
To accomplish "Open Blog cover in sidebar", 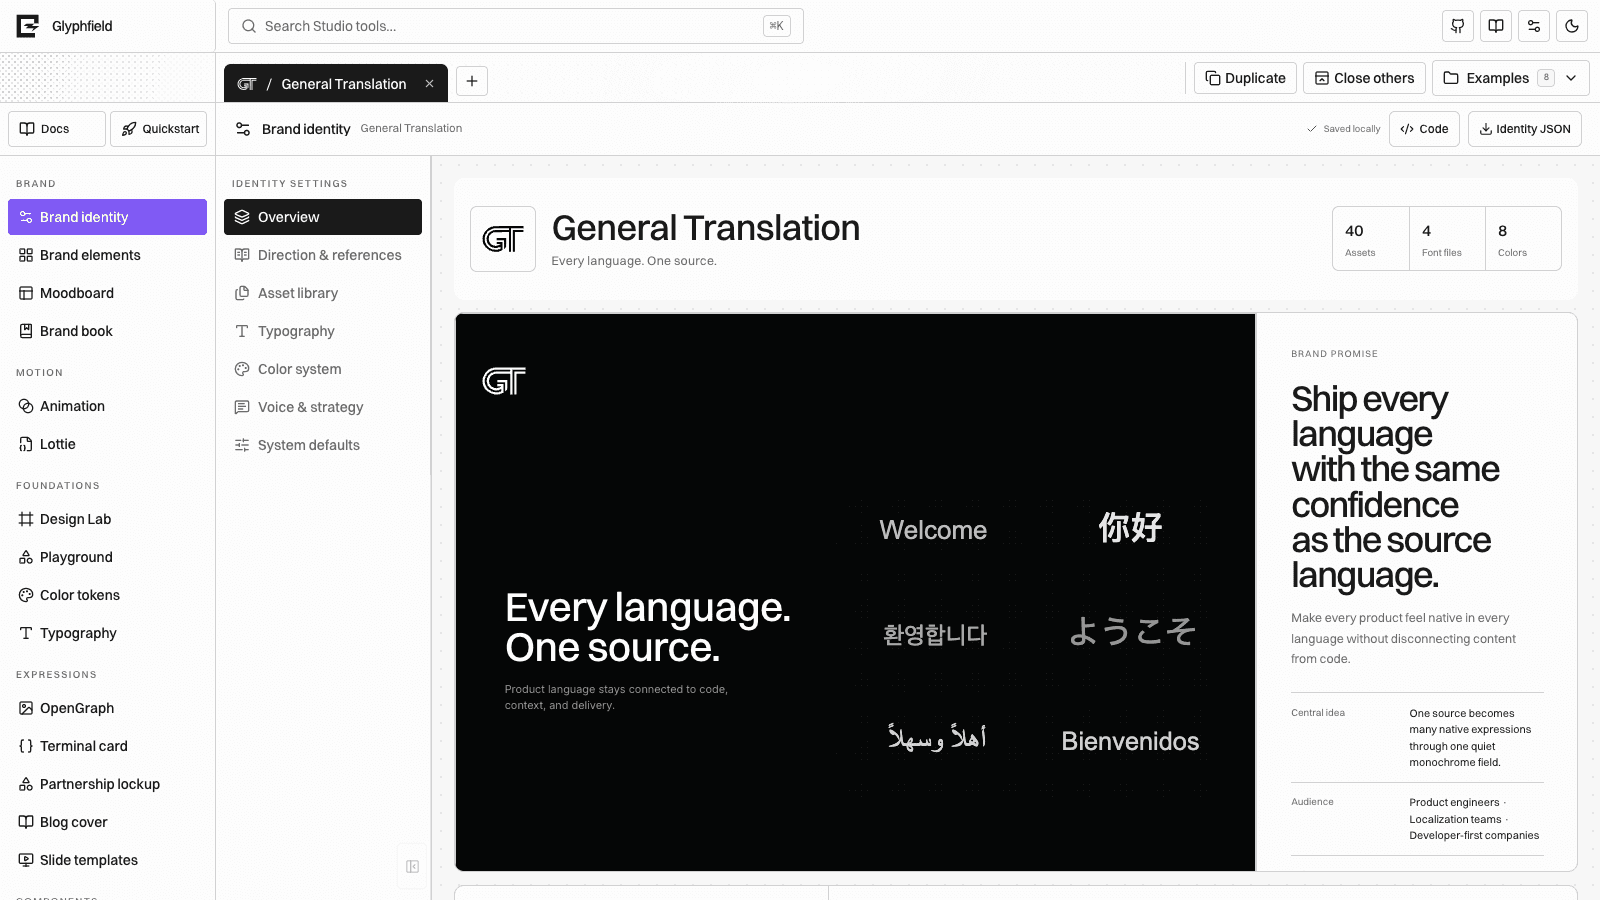I will (107, 822).
